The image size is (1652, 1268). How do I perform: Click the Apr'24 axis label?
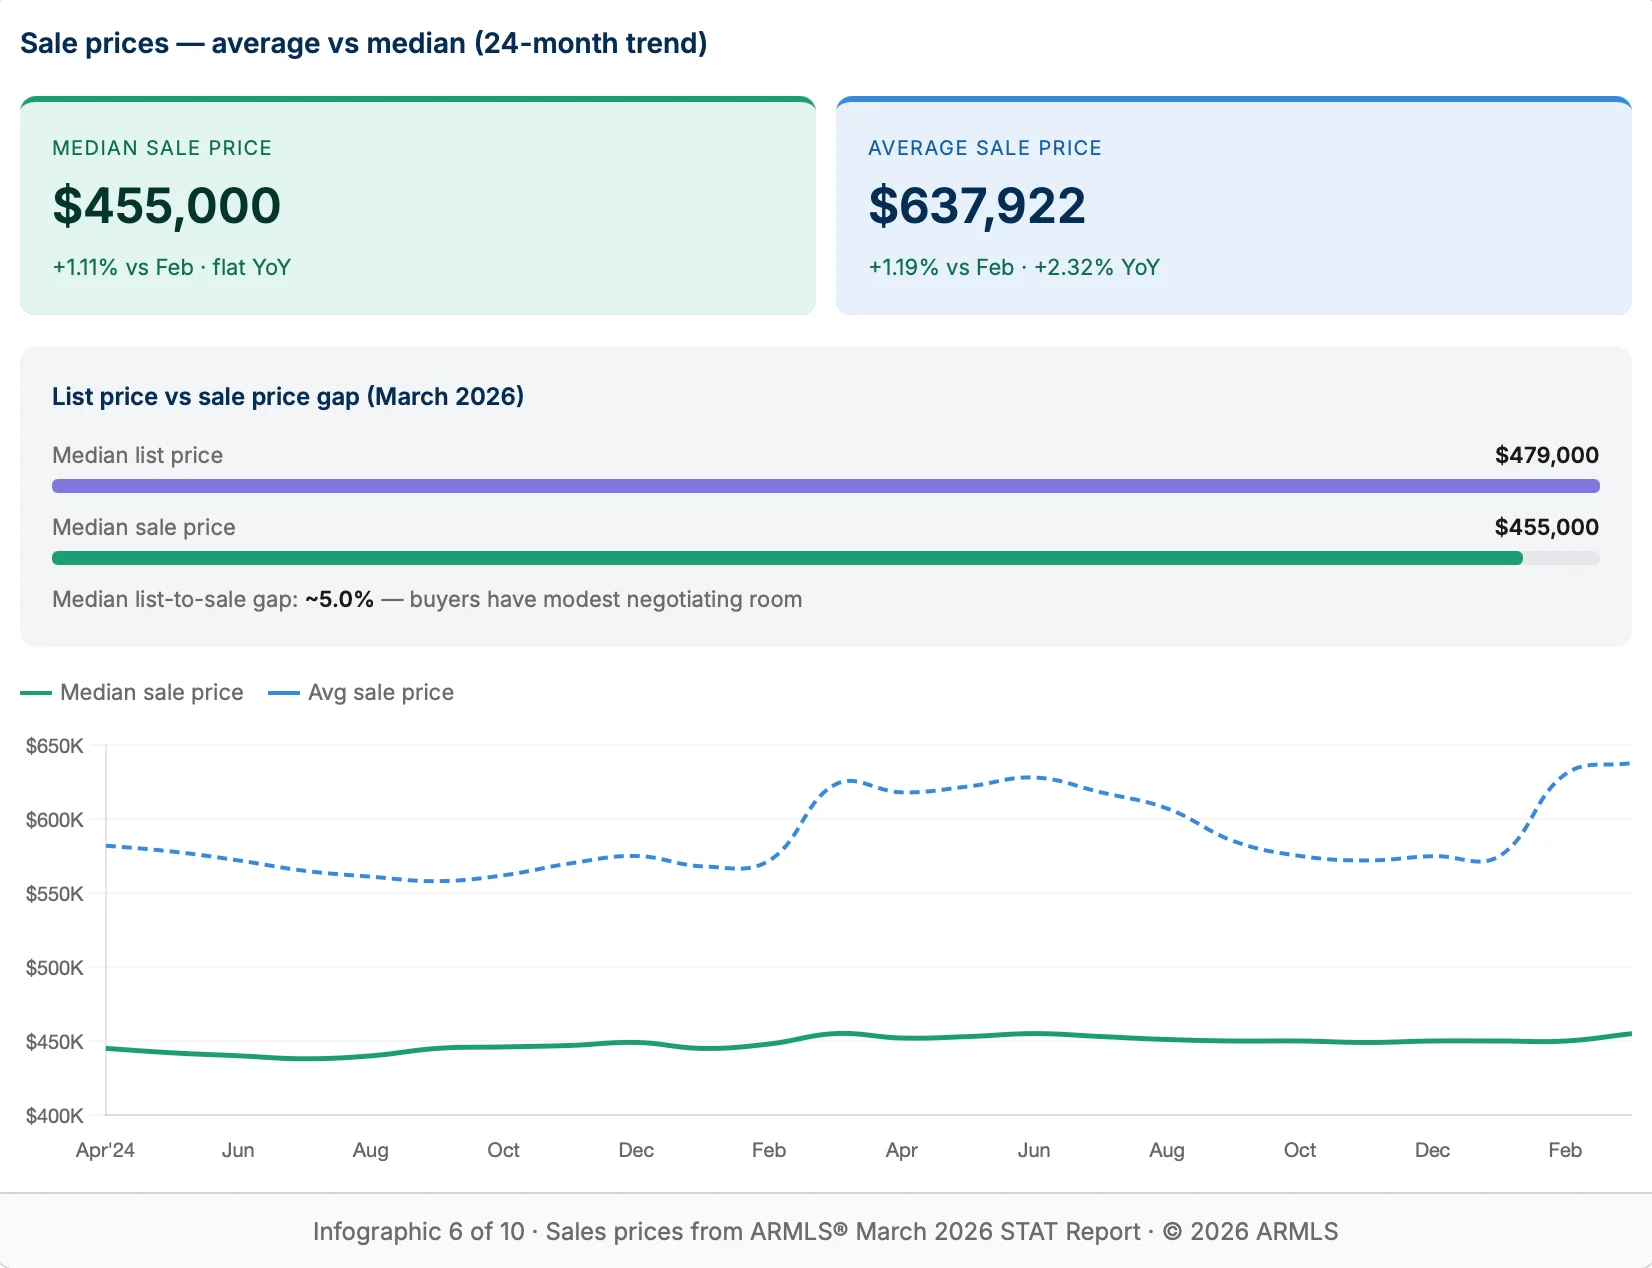pos(105,1150)
